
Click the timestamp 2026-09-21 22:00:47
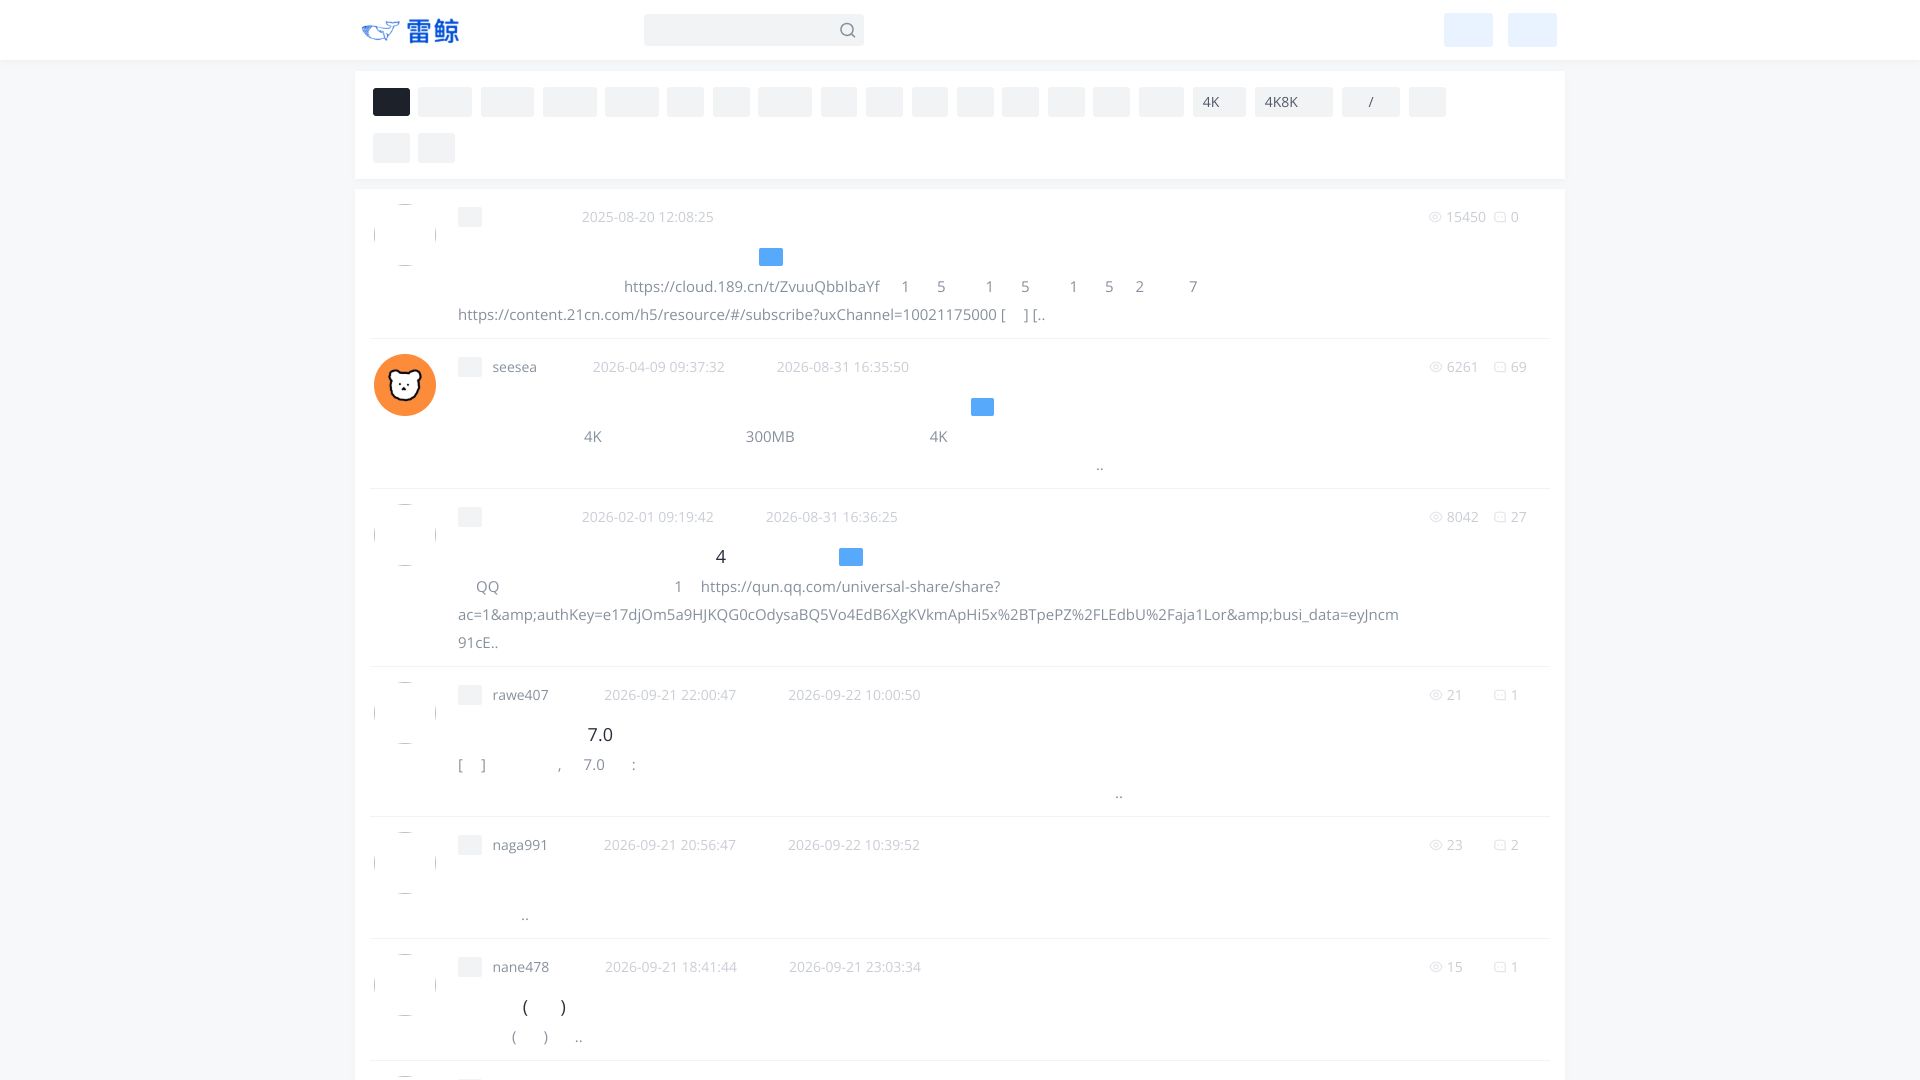tap(670, 695)
